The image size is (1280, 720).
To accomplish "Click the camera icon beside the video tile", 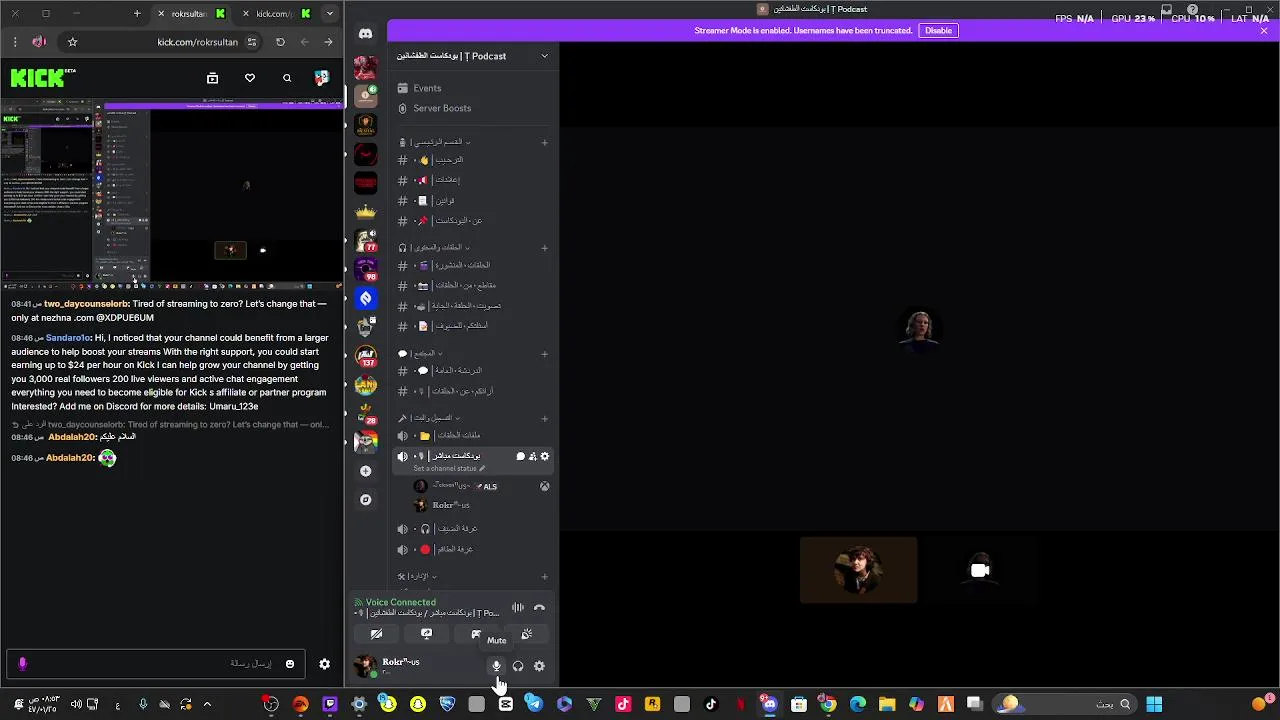I will [x=980, y=570].
